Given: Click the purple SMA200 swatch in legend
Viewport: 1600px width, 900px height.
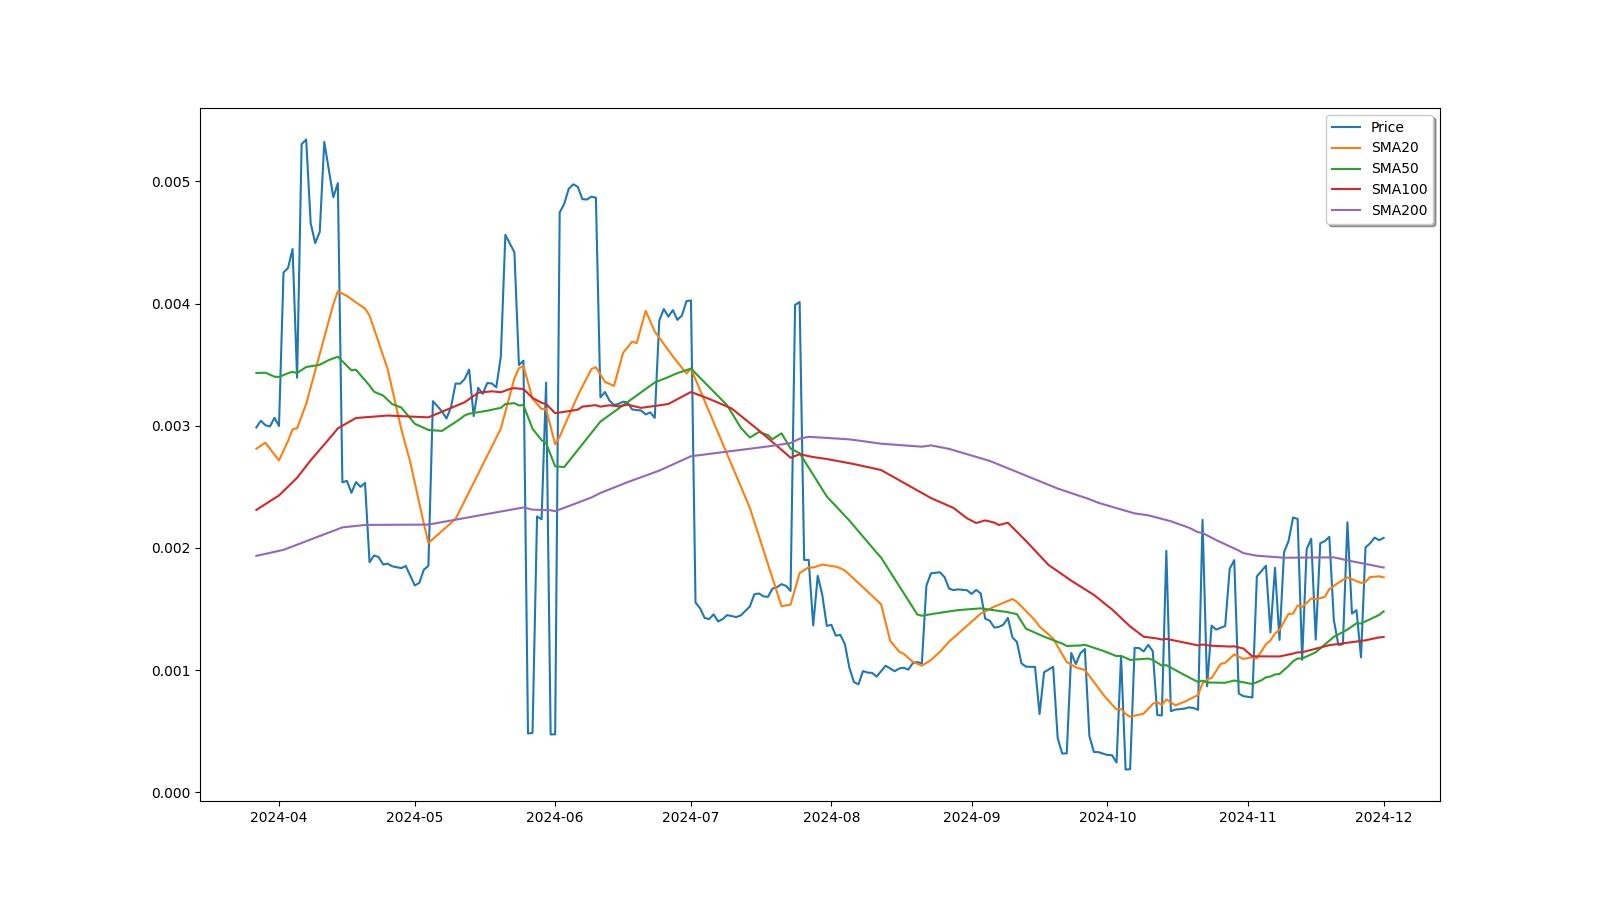Looking at the screenshot, I should pos(1347,211).
